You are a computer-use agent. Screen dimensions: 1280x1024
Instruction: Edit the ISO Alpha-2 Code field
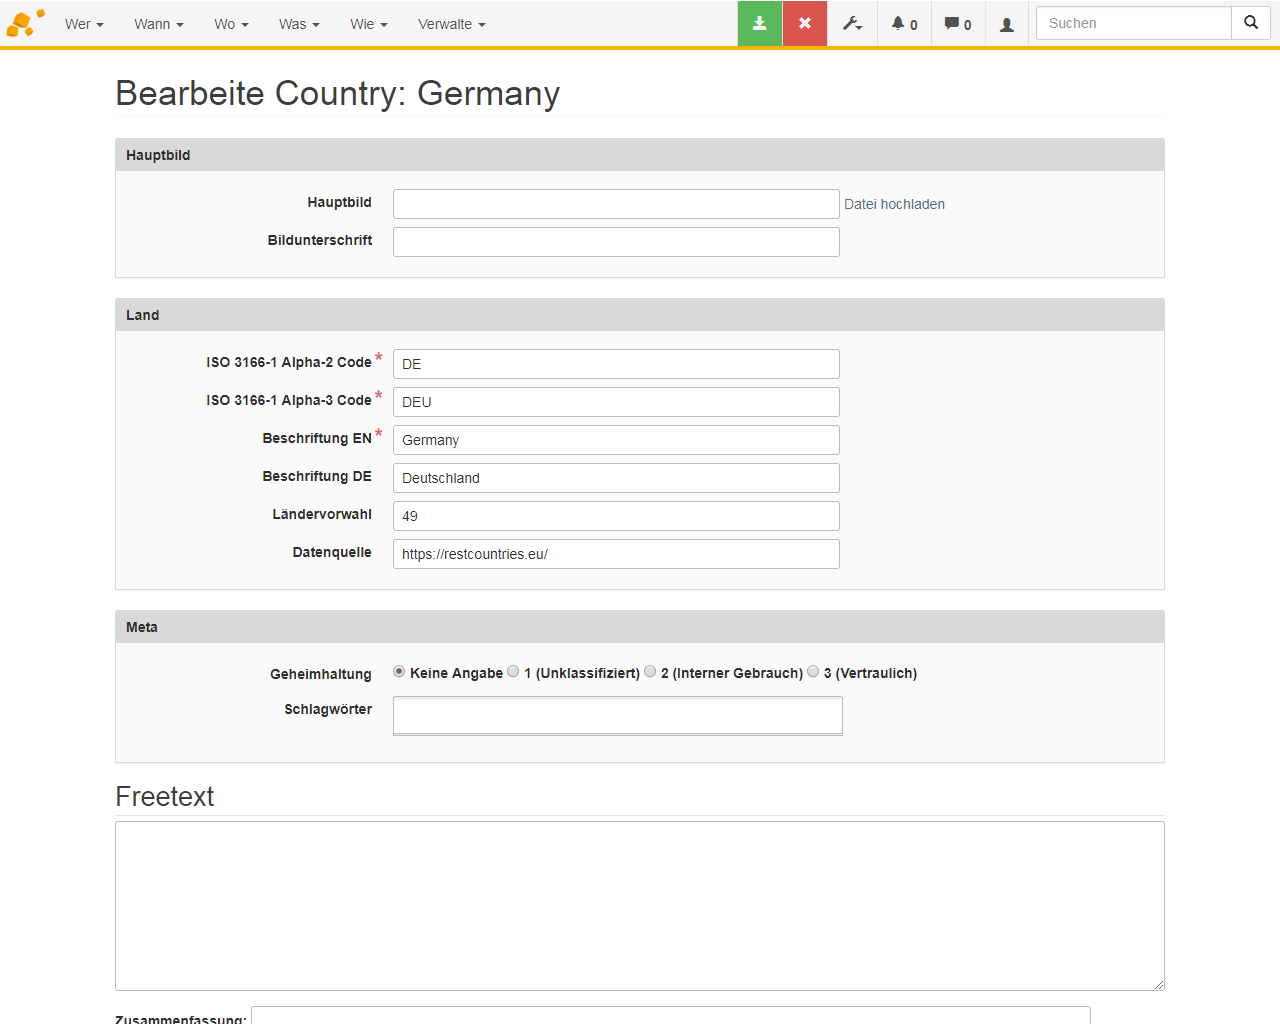pos(616,364)
